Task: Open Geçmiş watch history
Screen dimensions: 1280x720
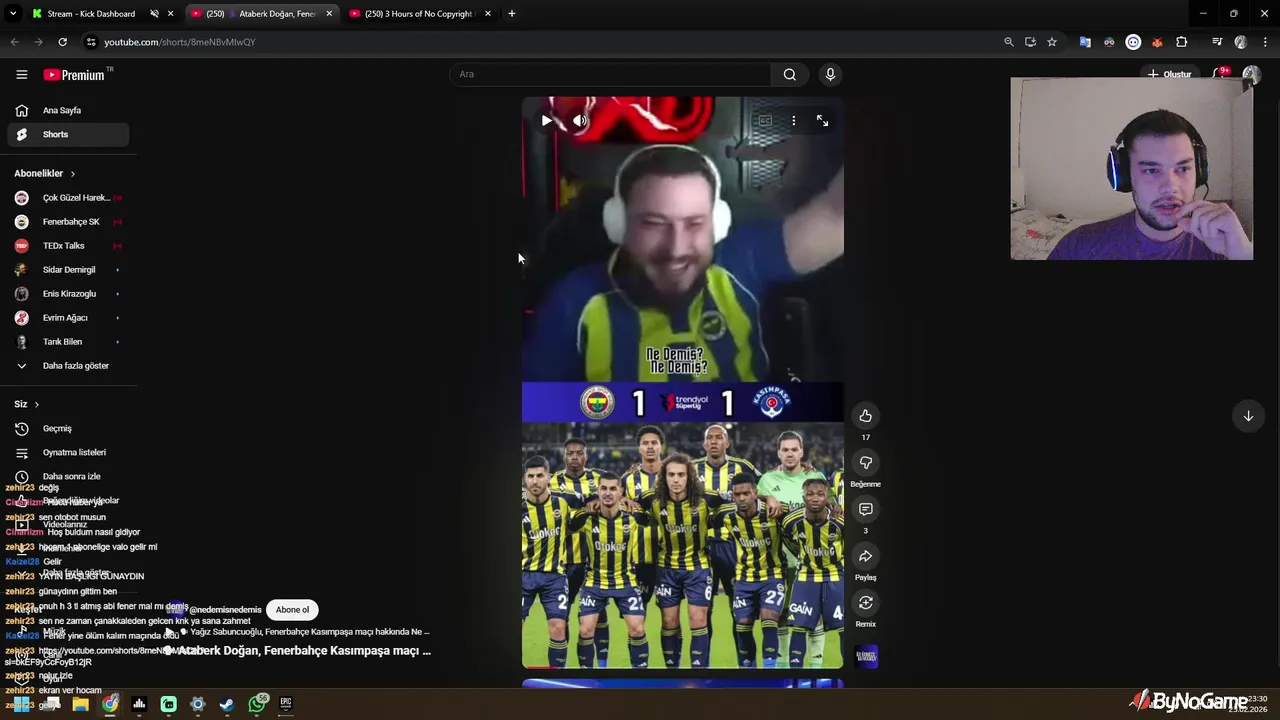Action: pyautogui.click(x=68, y=429)
